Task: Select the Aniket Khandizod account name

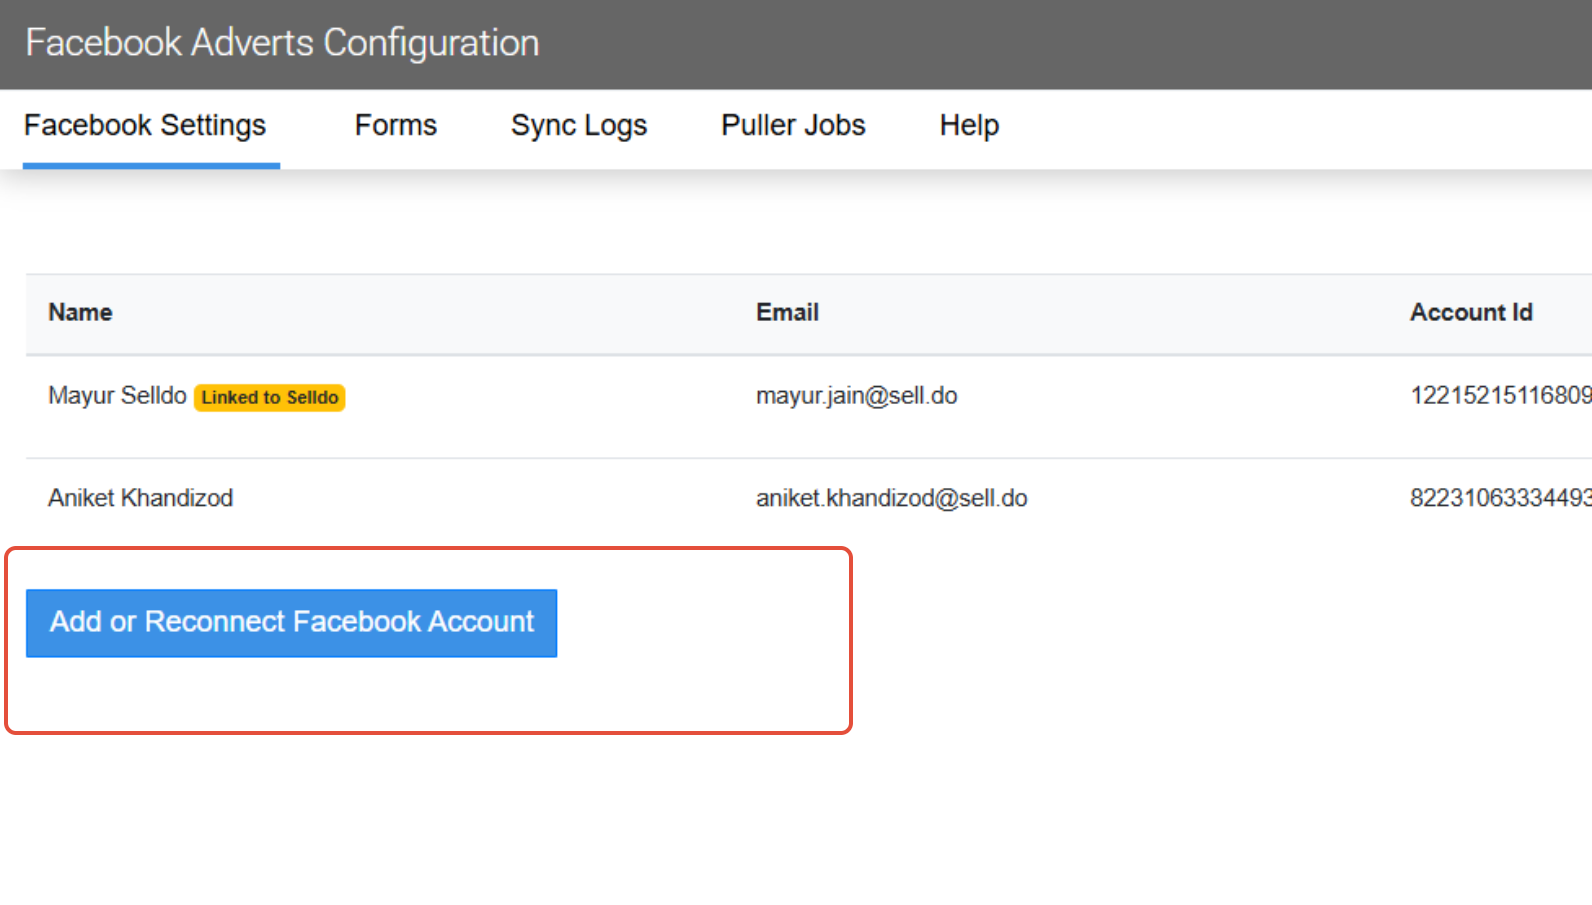Action: (140, 498)
